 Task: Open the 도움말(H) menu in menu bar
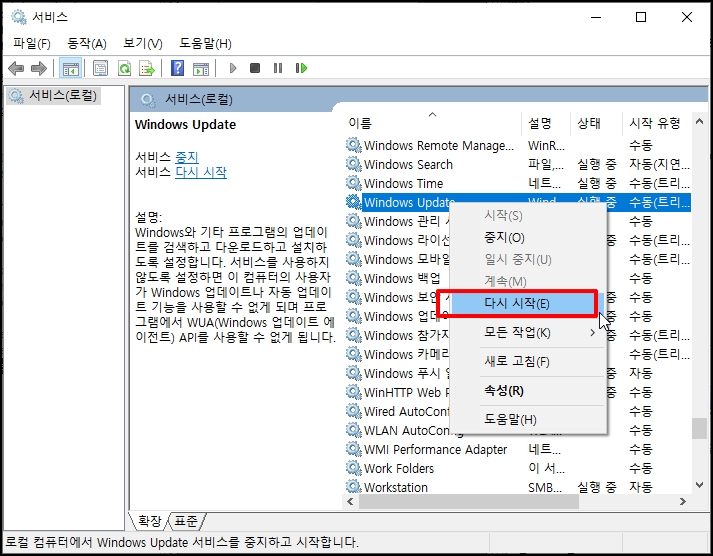coord(205,44)
